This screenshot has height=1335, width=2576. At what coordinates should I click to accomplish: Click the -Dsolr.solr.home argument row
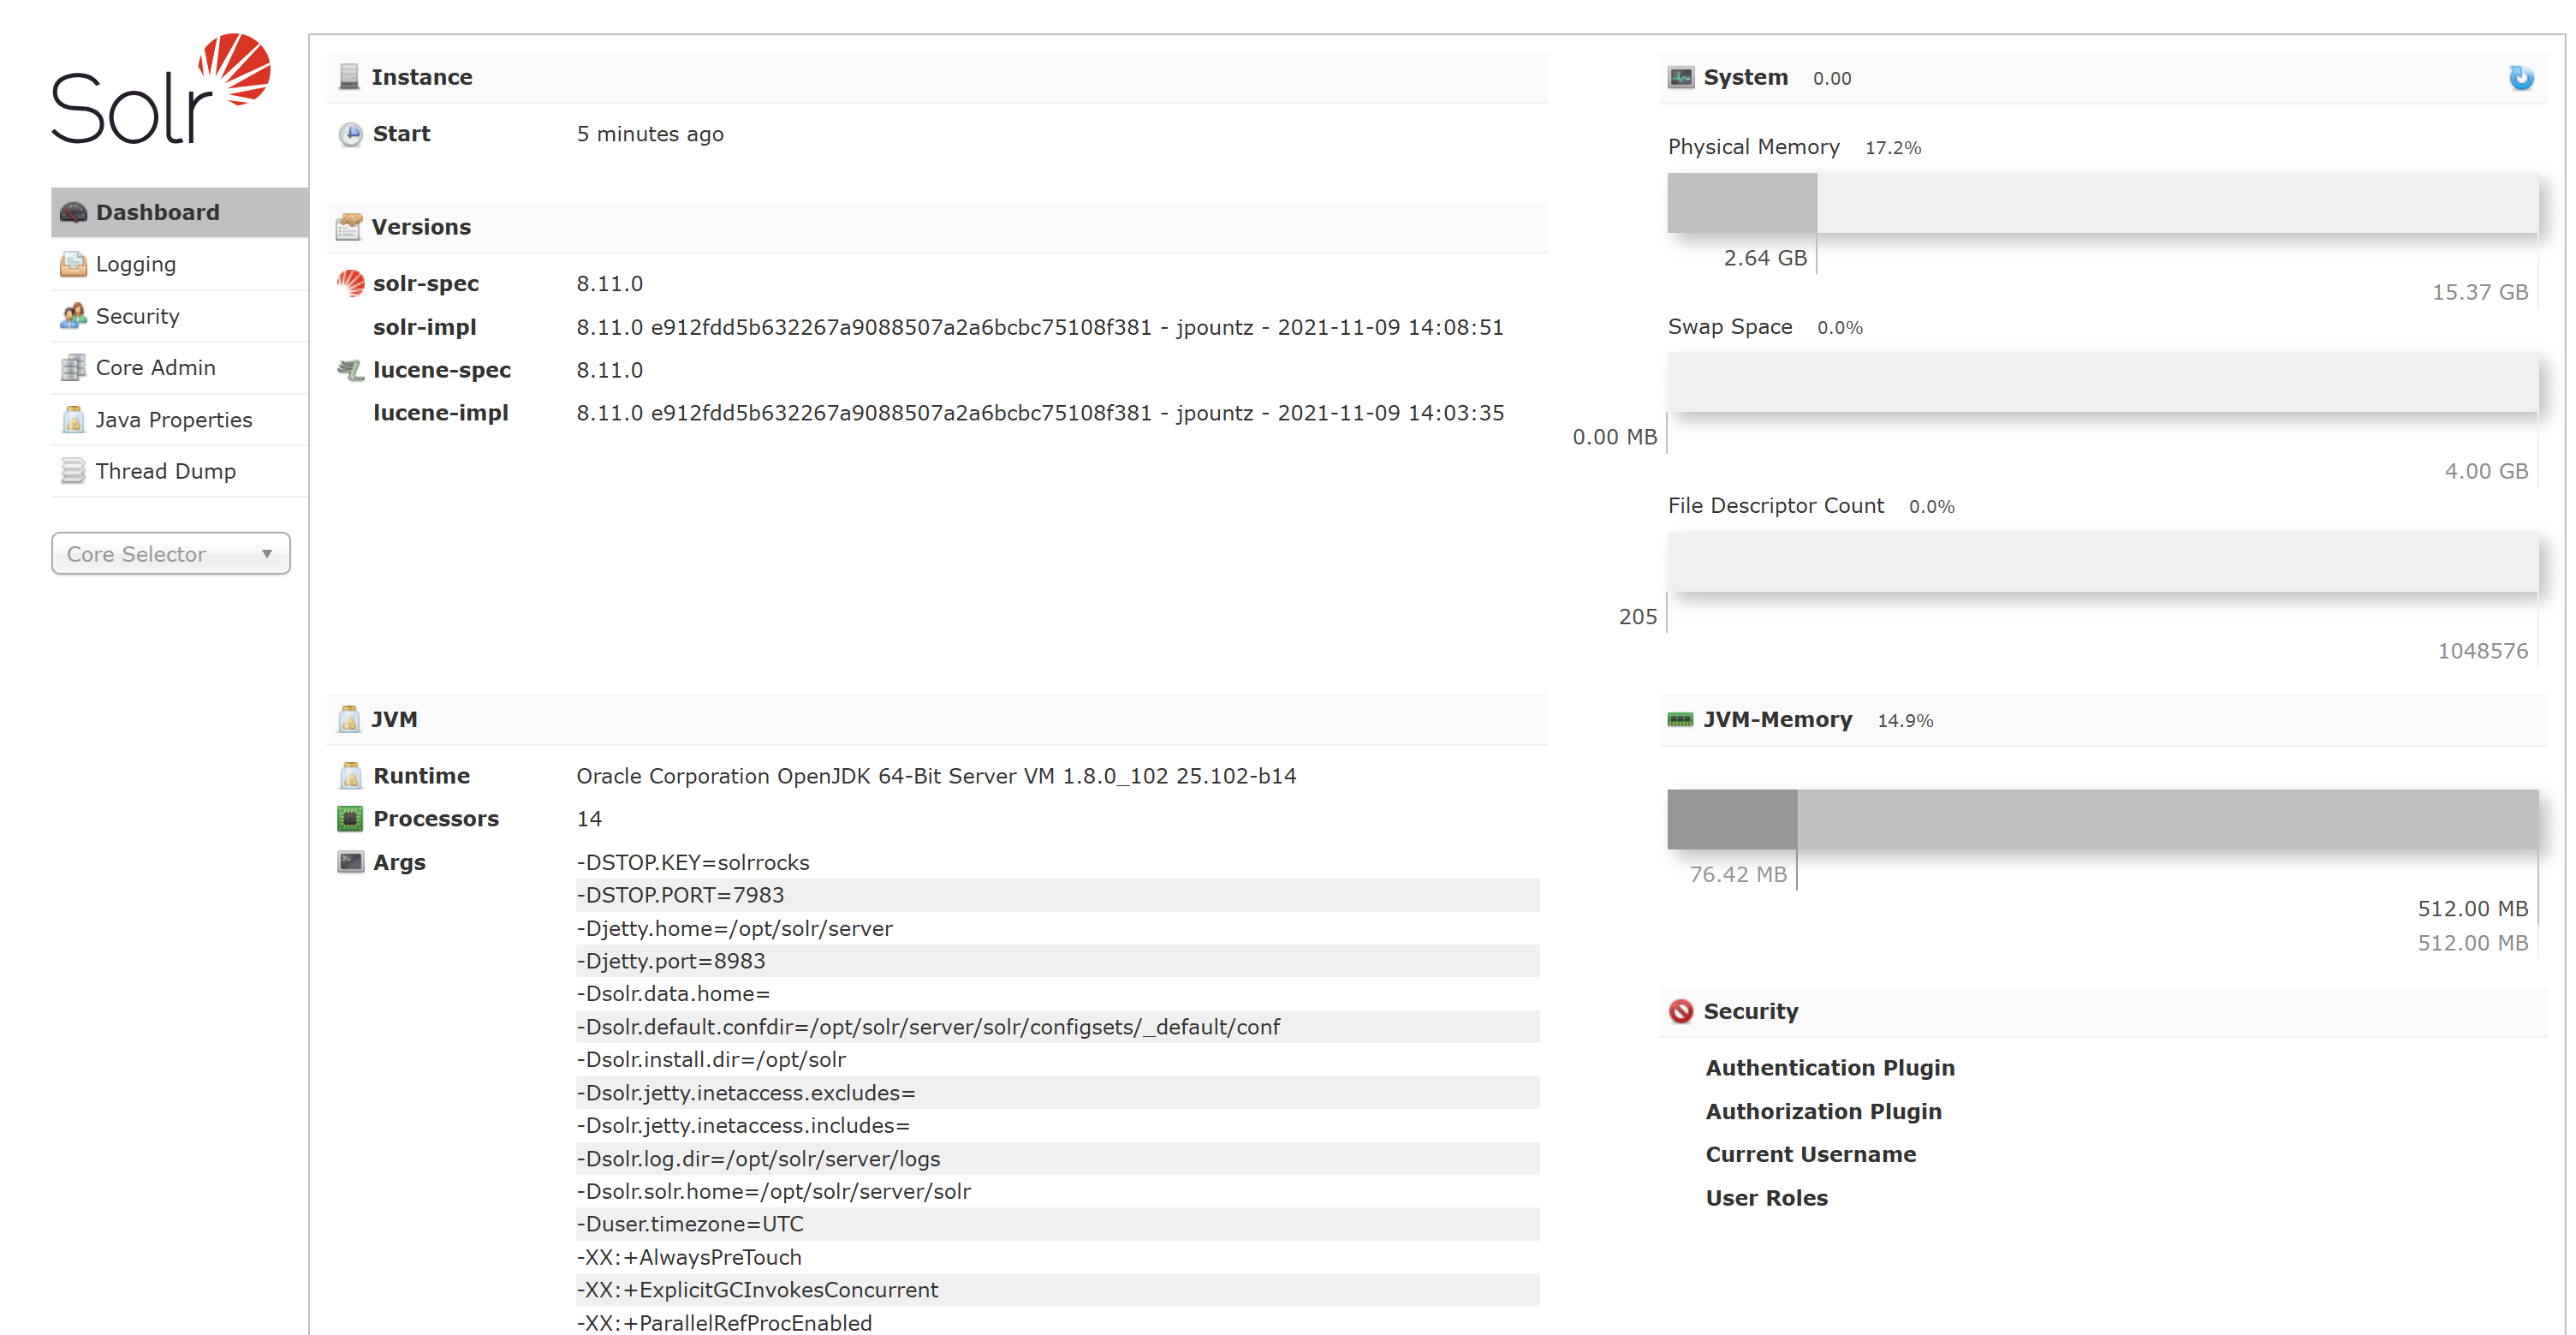(x=1057, y=1191)
